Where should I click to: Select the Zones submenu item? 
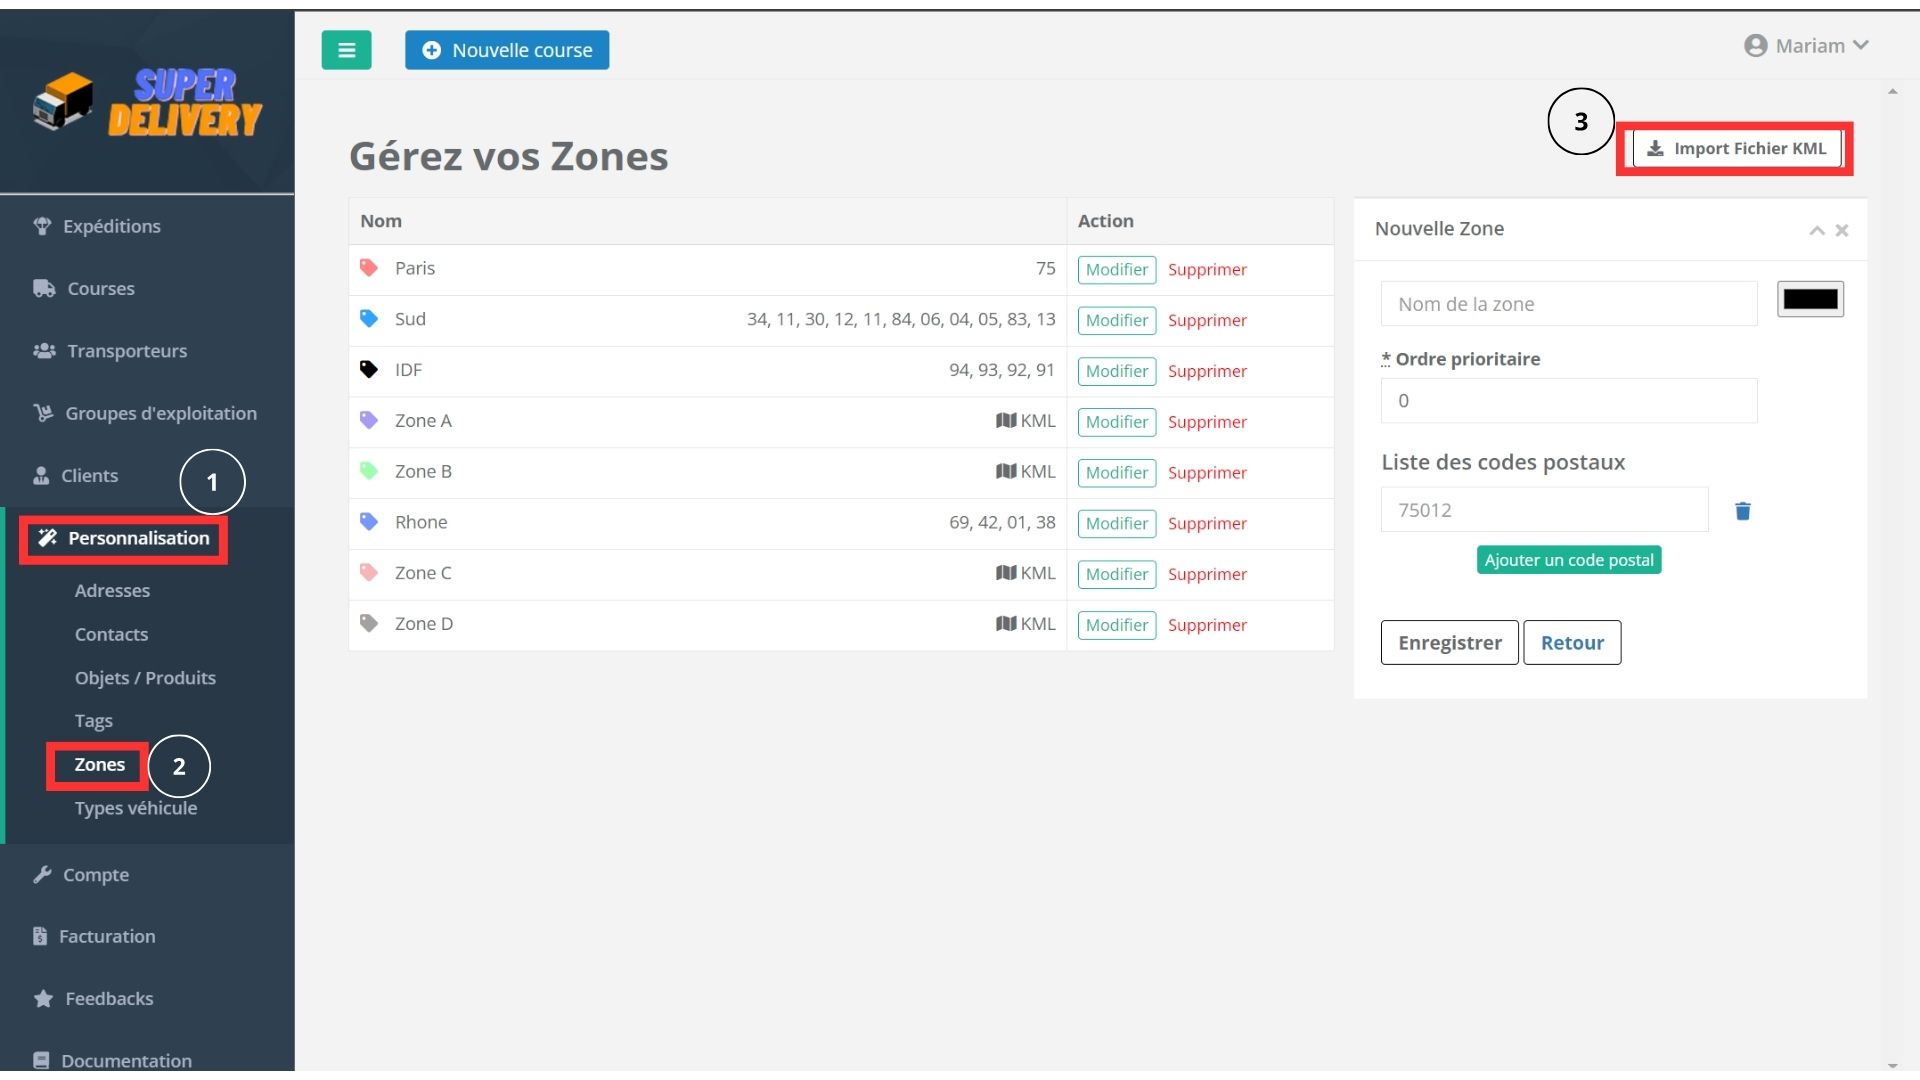pos(99,765)
